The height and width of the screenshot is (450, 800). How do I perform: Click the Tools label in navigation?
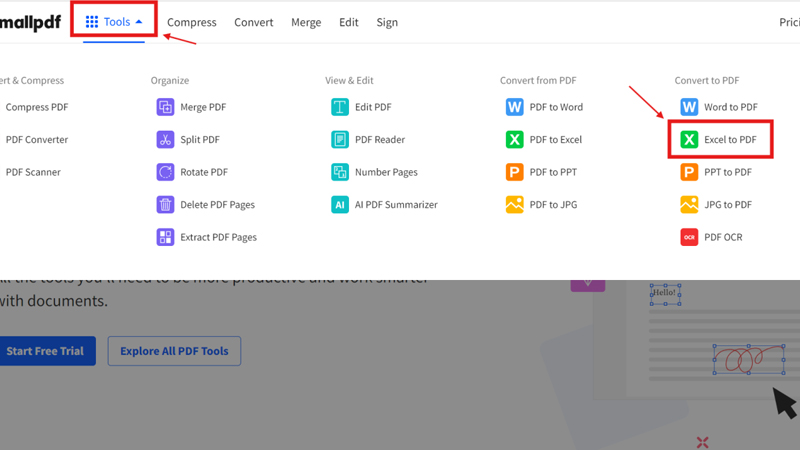(x=117, y=22)
